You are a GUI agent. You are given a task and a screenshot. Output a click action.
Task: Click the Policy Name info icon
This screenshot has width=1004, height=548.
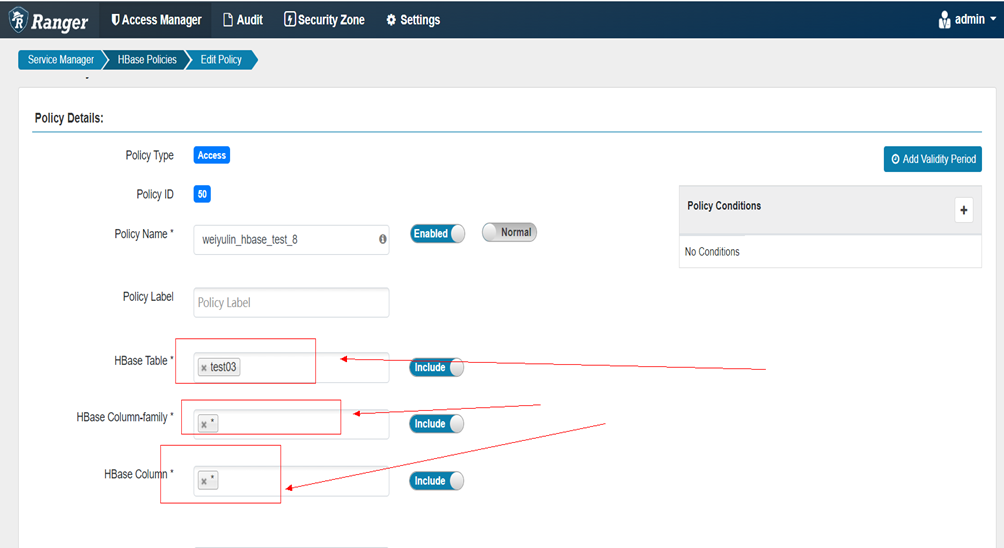click(382, 239)
